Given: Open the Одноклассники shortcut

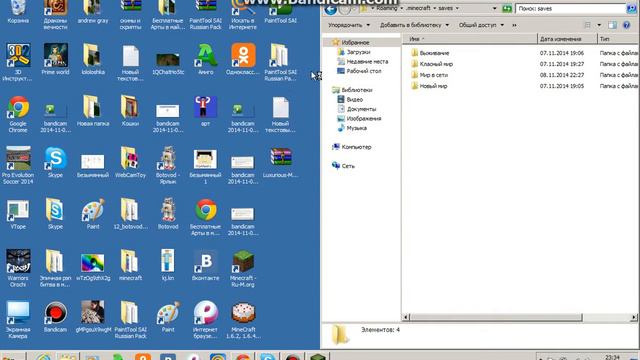Looking at the screenshot, I should tap(243, 59).
